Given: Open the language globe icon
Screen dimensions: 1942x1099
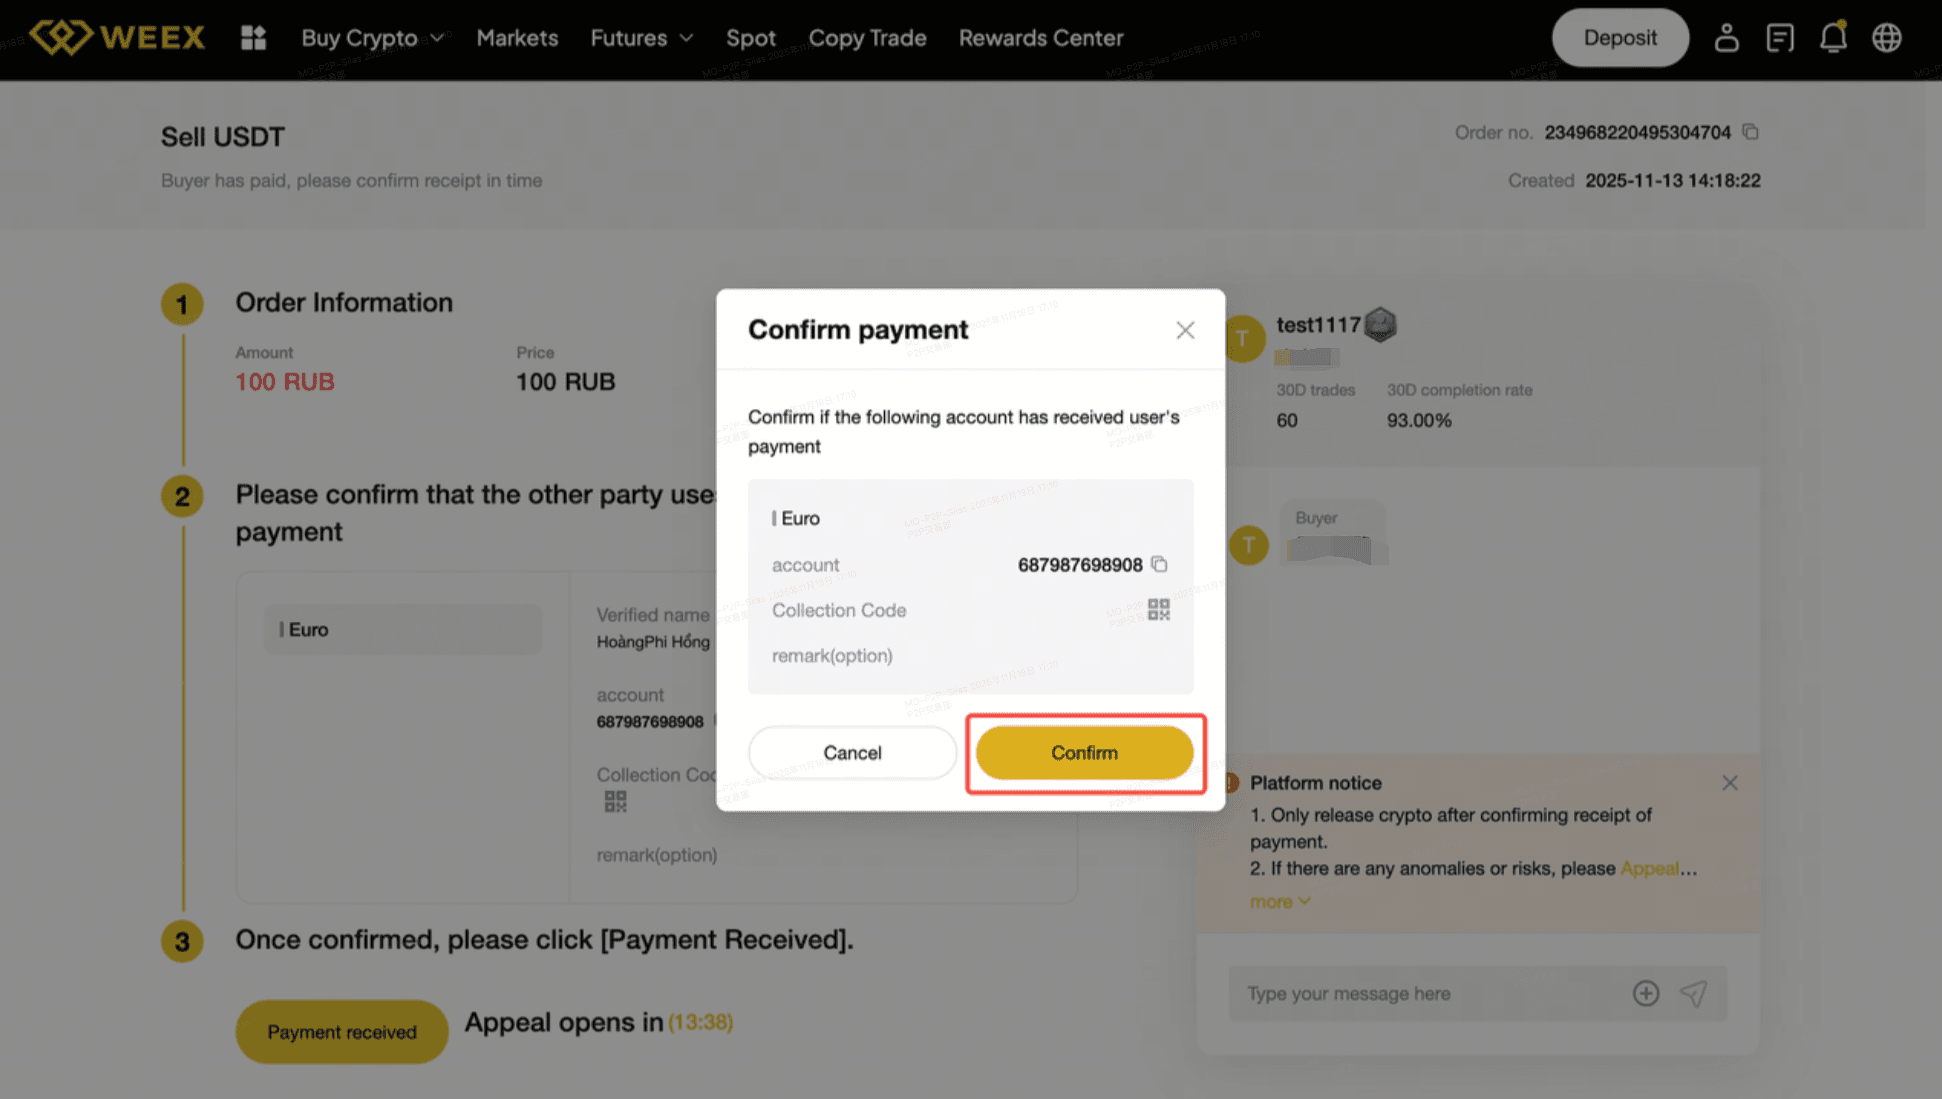Looking at the screenshot, I should (x=1887, y=38).
